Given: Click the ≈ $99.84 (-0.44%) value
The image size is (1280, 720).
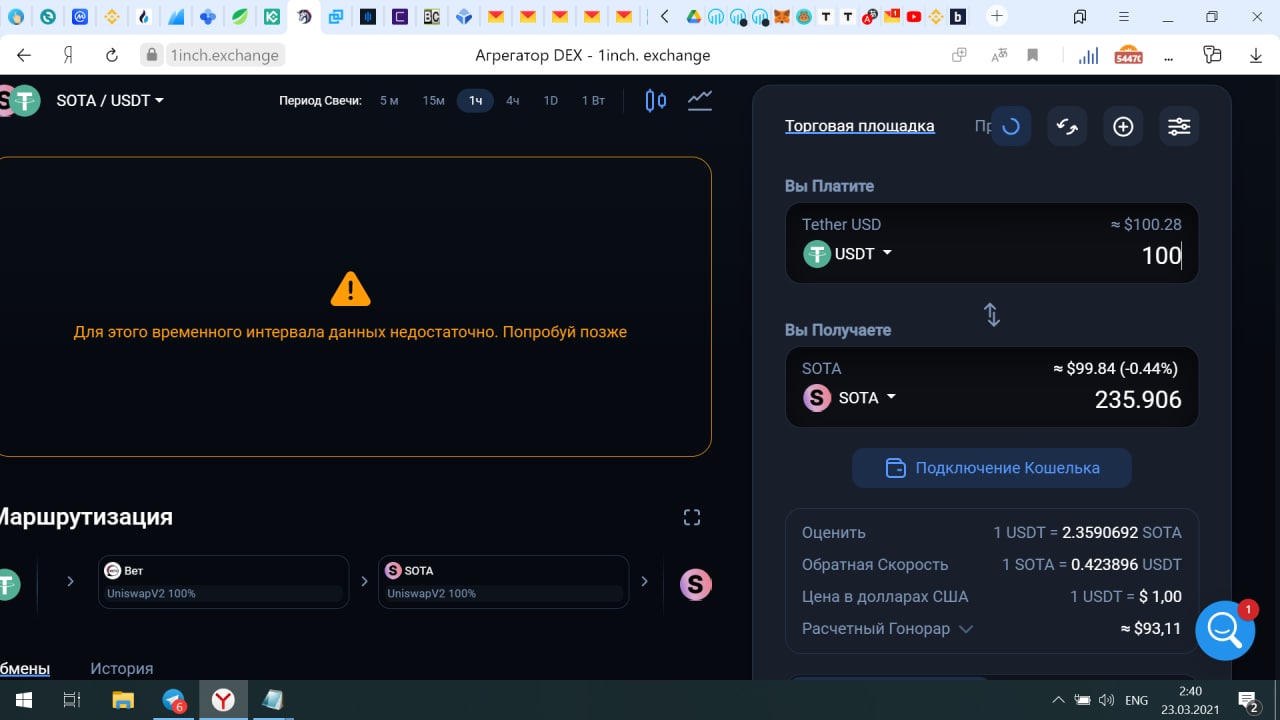Looking at the screenshot, I should tap(1116, 369).
